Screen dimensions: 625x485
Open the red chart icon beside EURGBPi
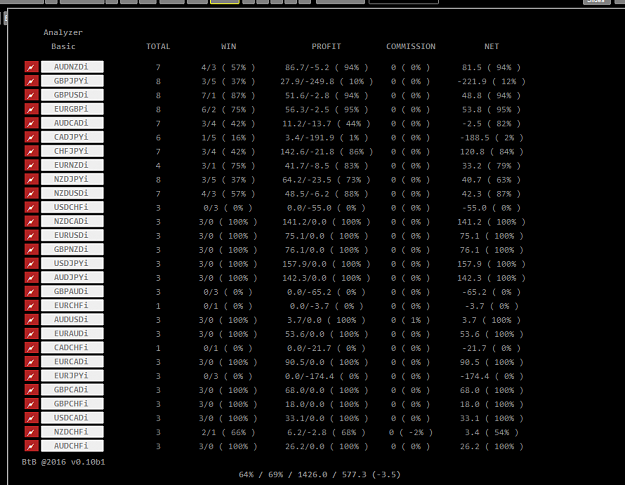point(31,109)
